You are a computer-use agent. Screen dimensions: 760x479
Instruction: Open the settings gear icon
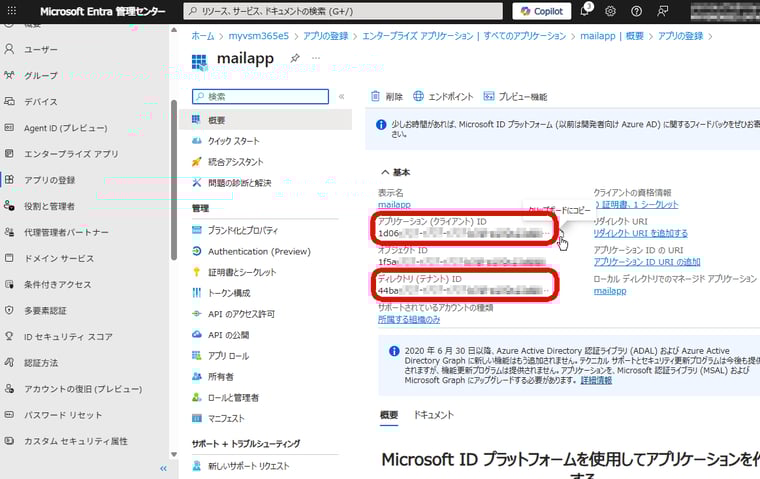[610, 11]
